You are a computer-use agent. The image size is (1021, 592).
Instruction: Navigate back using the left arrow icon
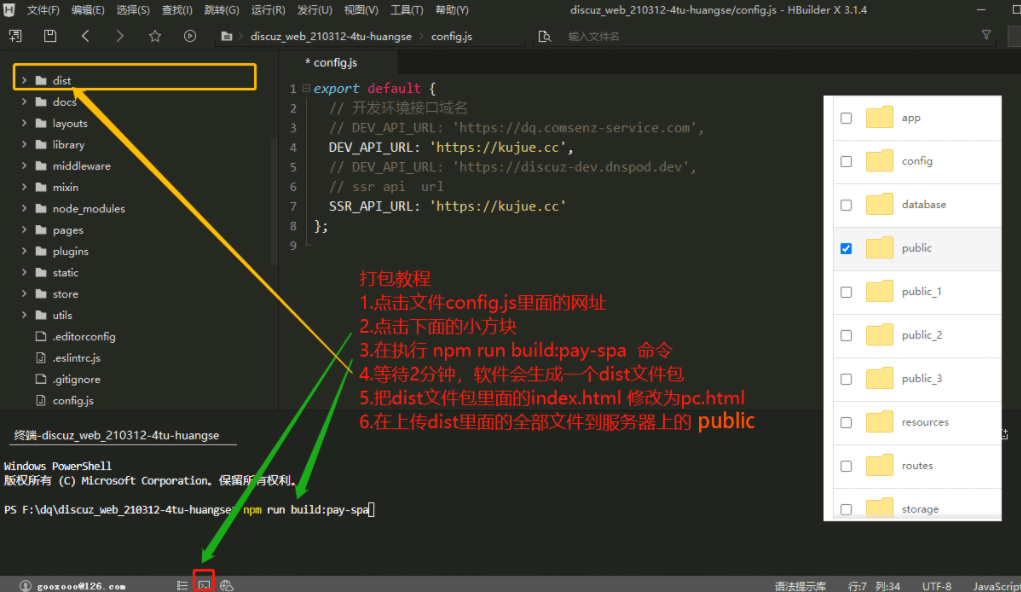pos(86,35)
